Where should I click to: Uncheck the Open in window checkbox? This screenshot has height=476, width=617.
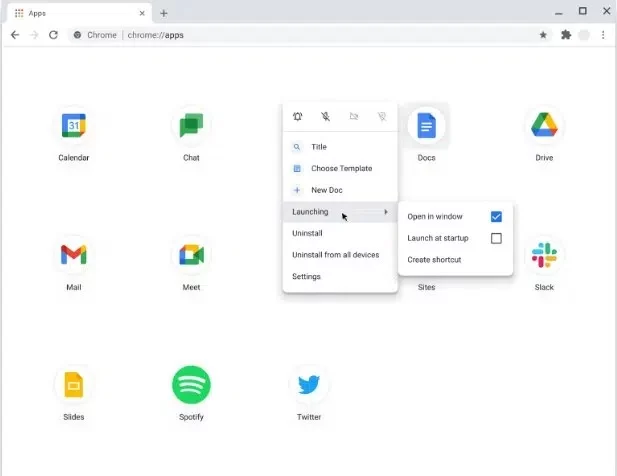tap(496, 217)
